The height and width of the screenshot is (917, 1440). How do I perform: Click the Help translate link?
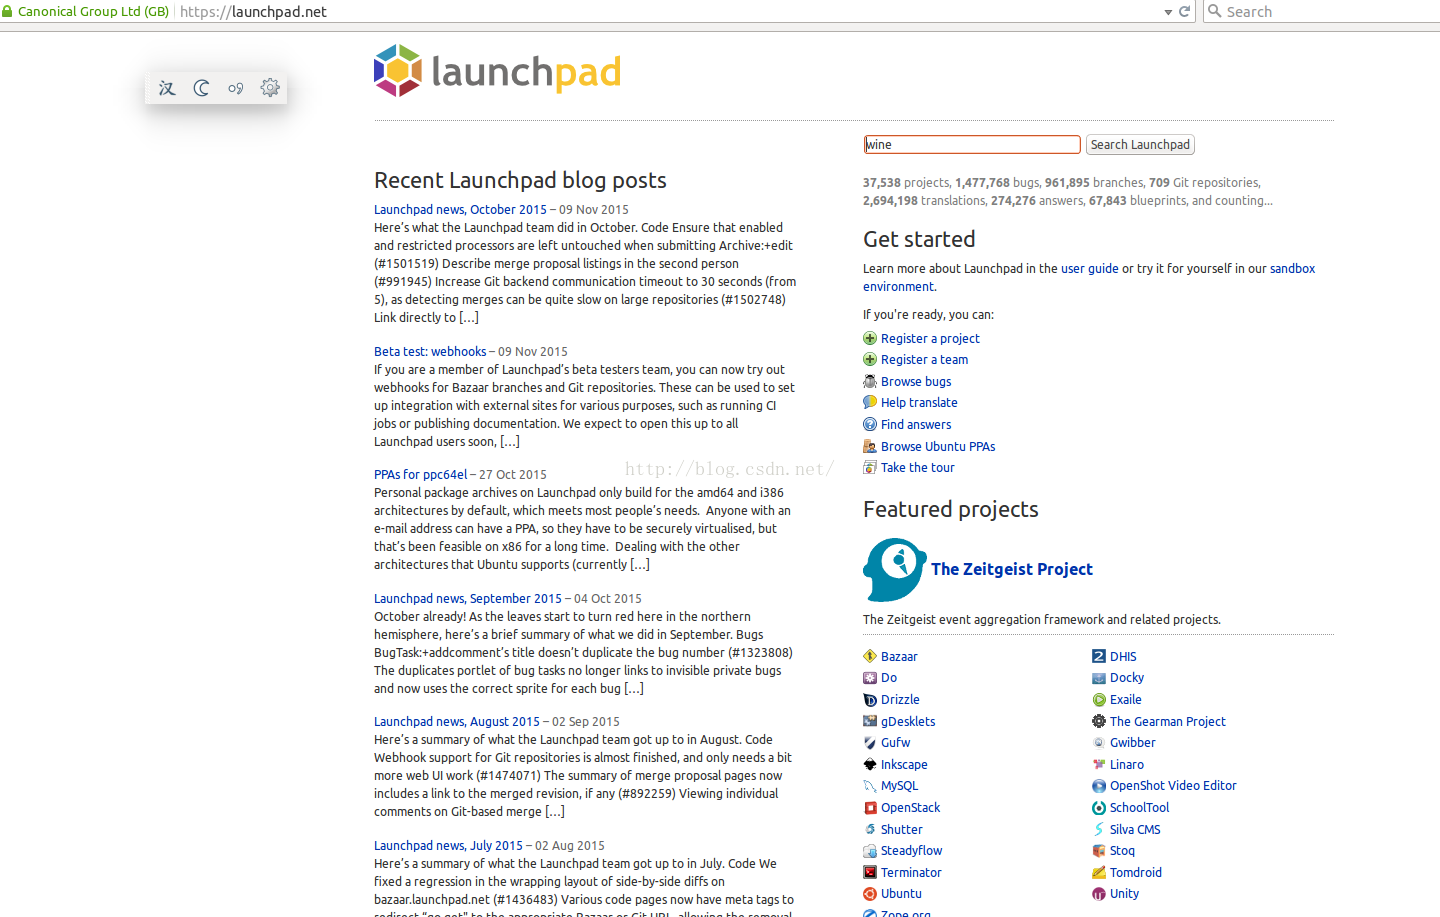coord(919,402)
